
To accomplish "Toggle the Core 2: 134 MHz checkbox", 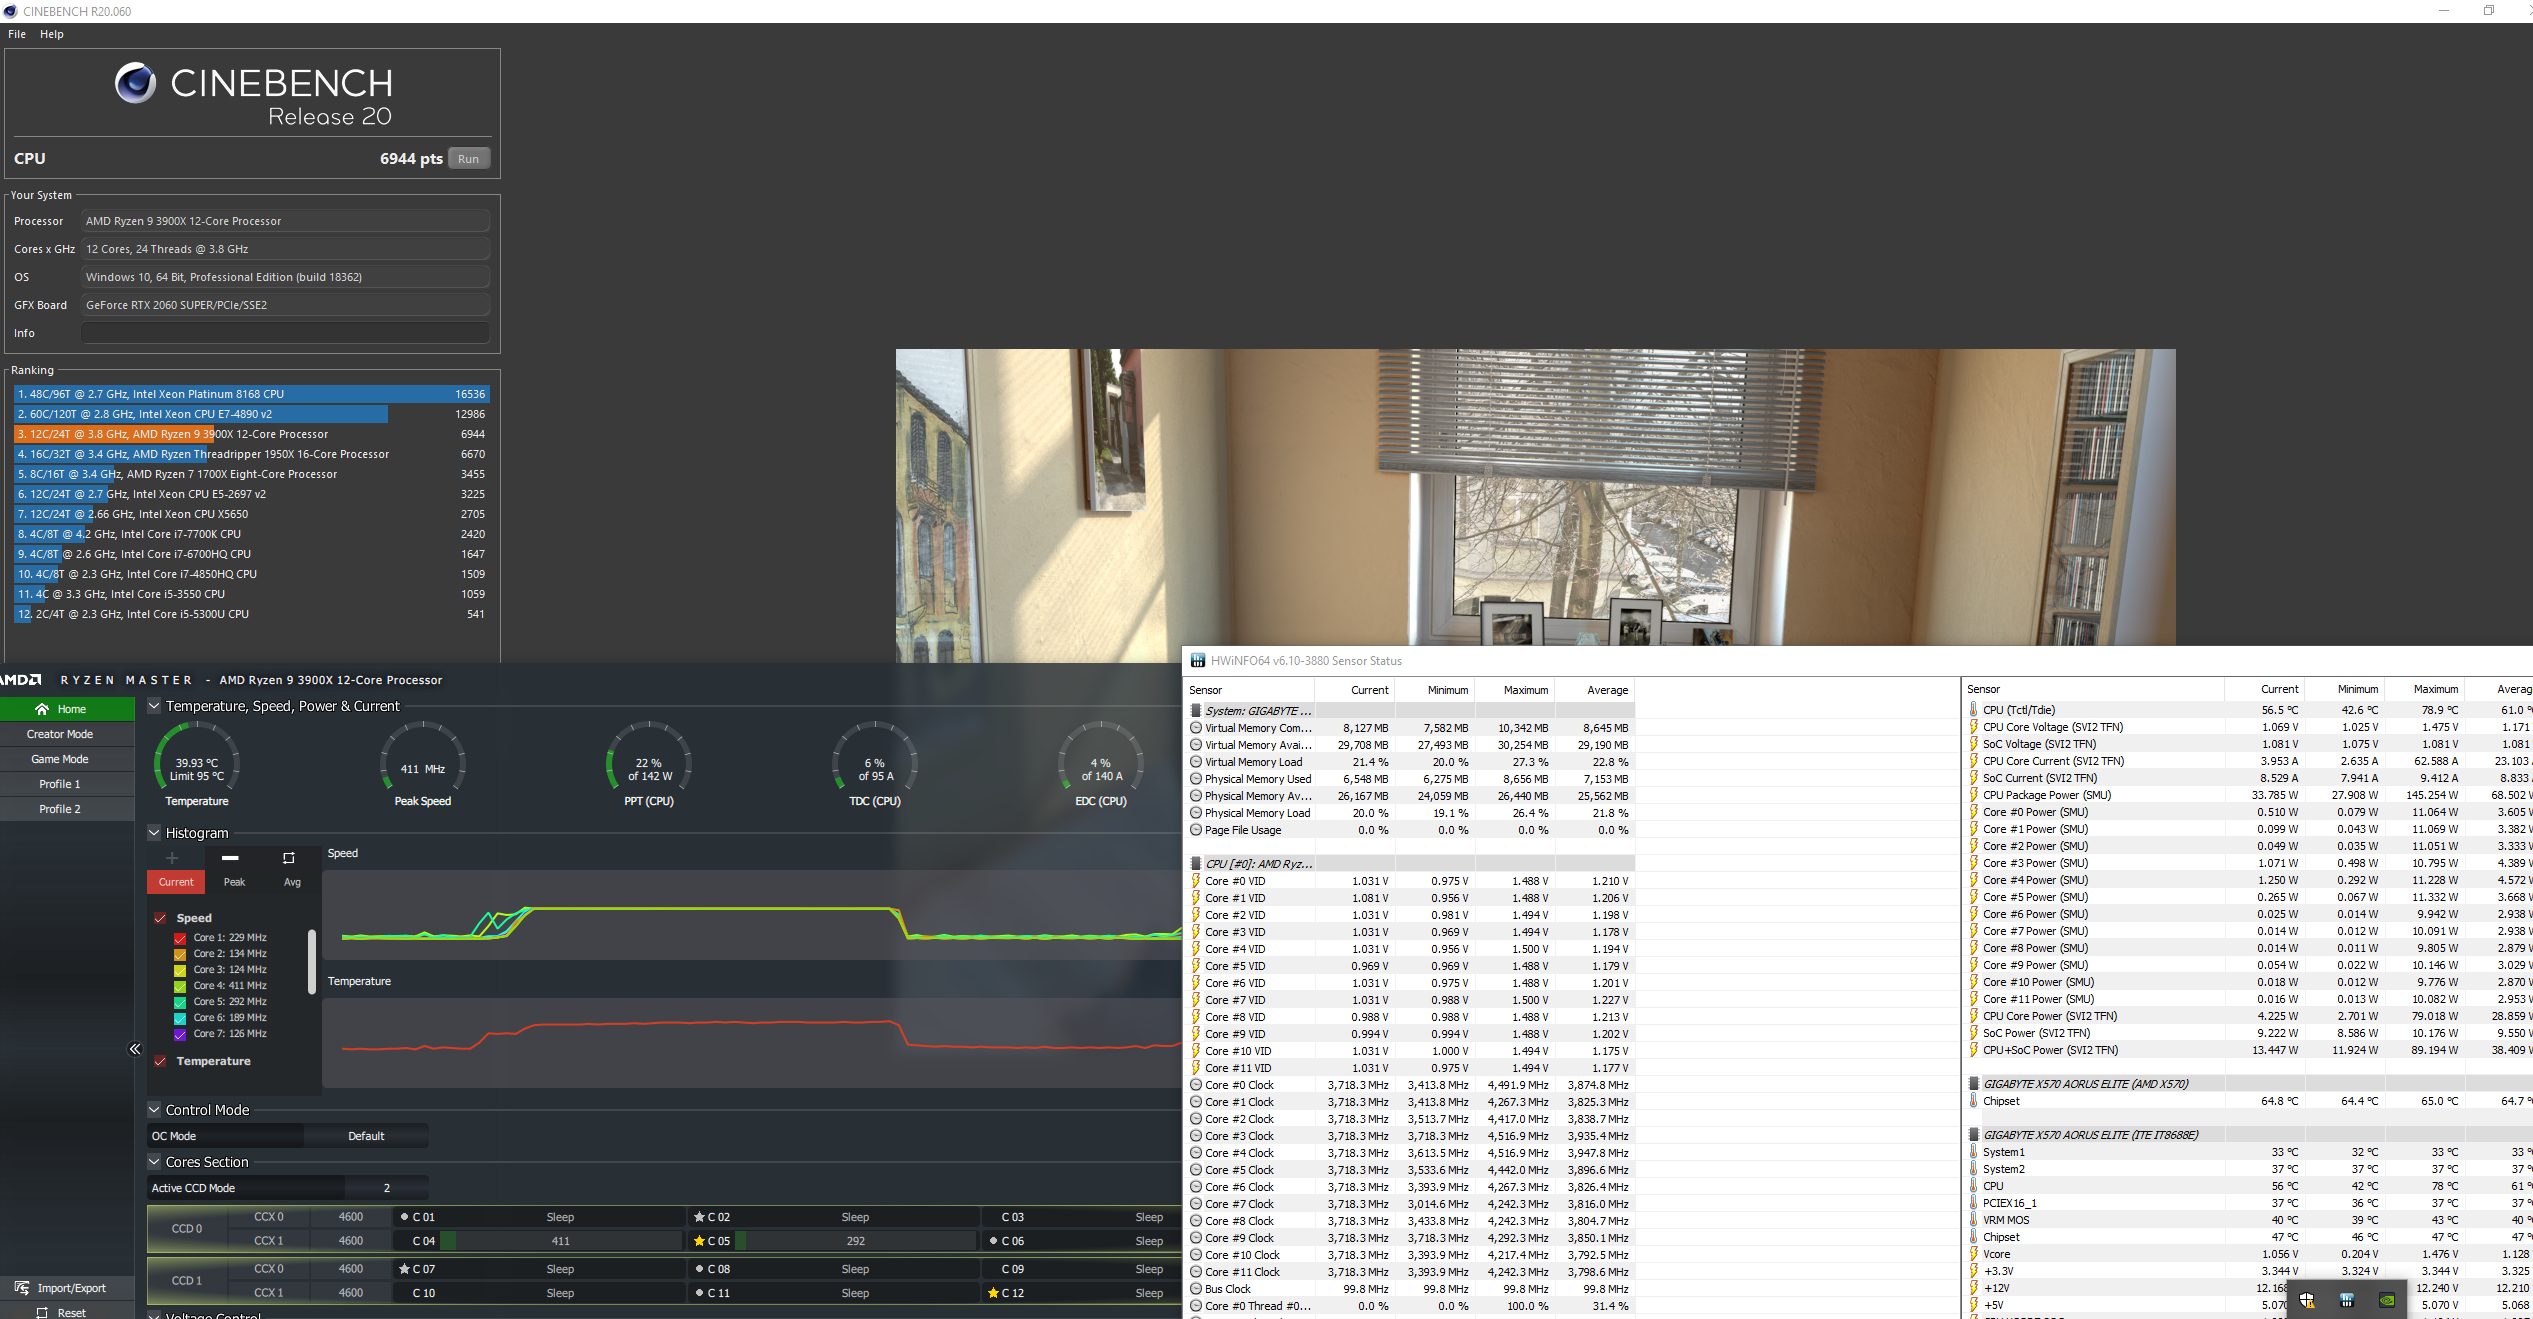I will coord(180,954).
